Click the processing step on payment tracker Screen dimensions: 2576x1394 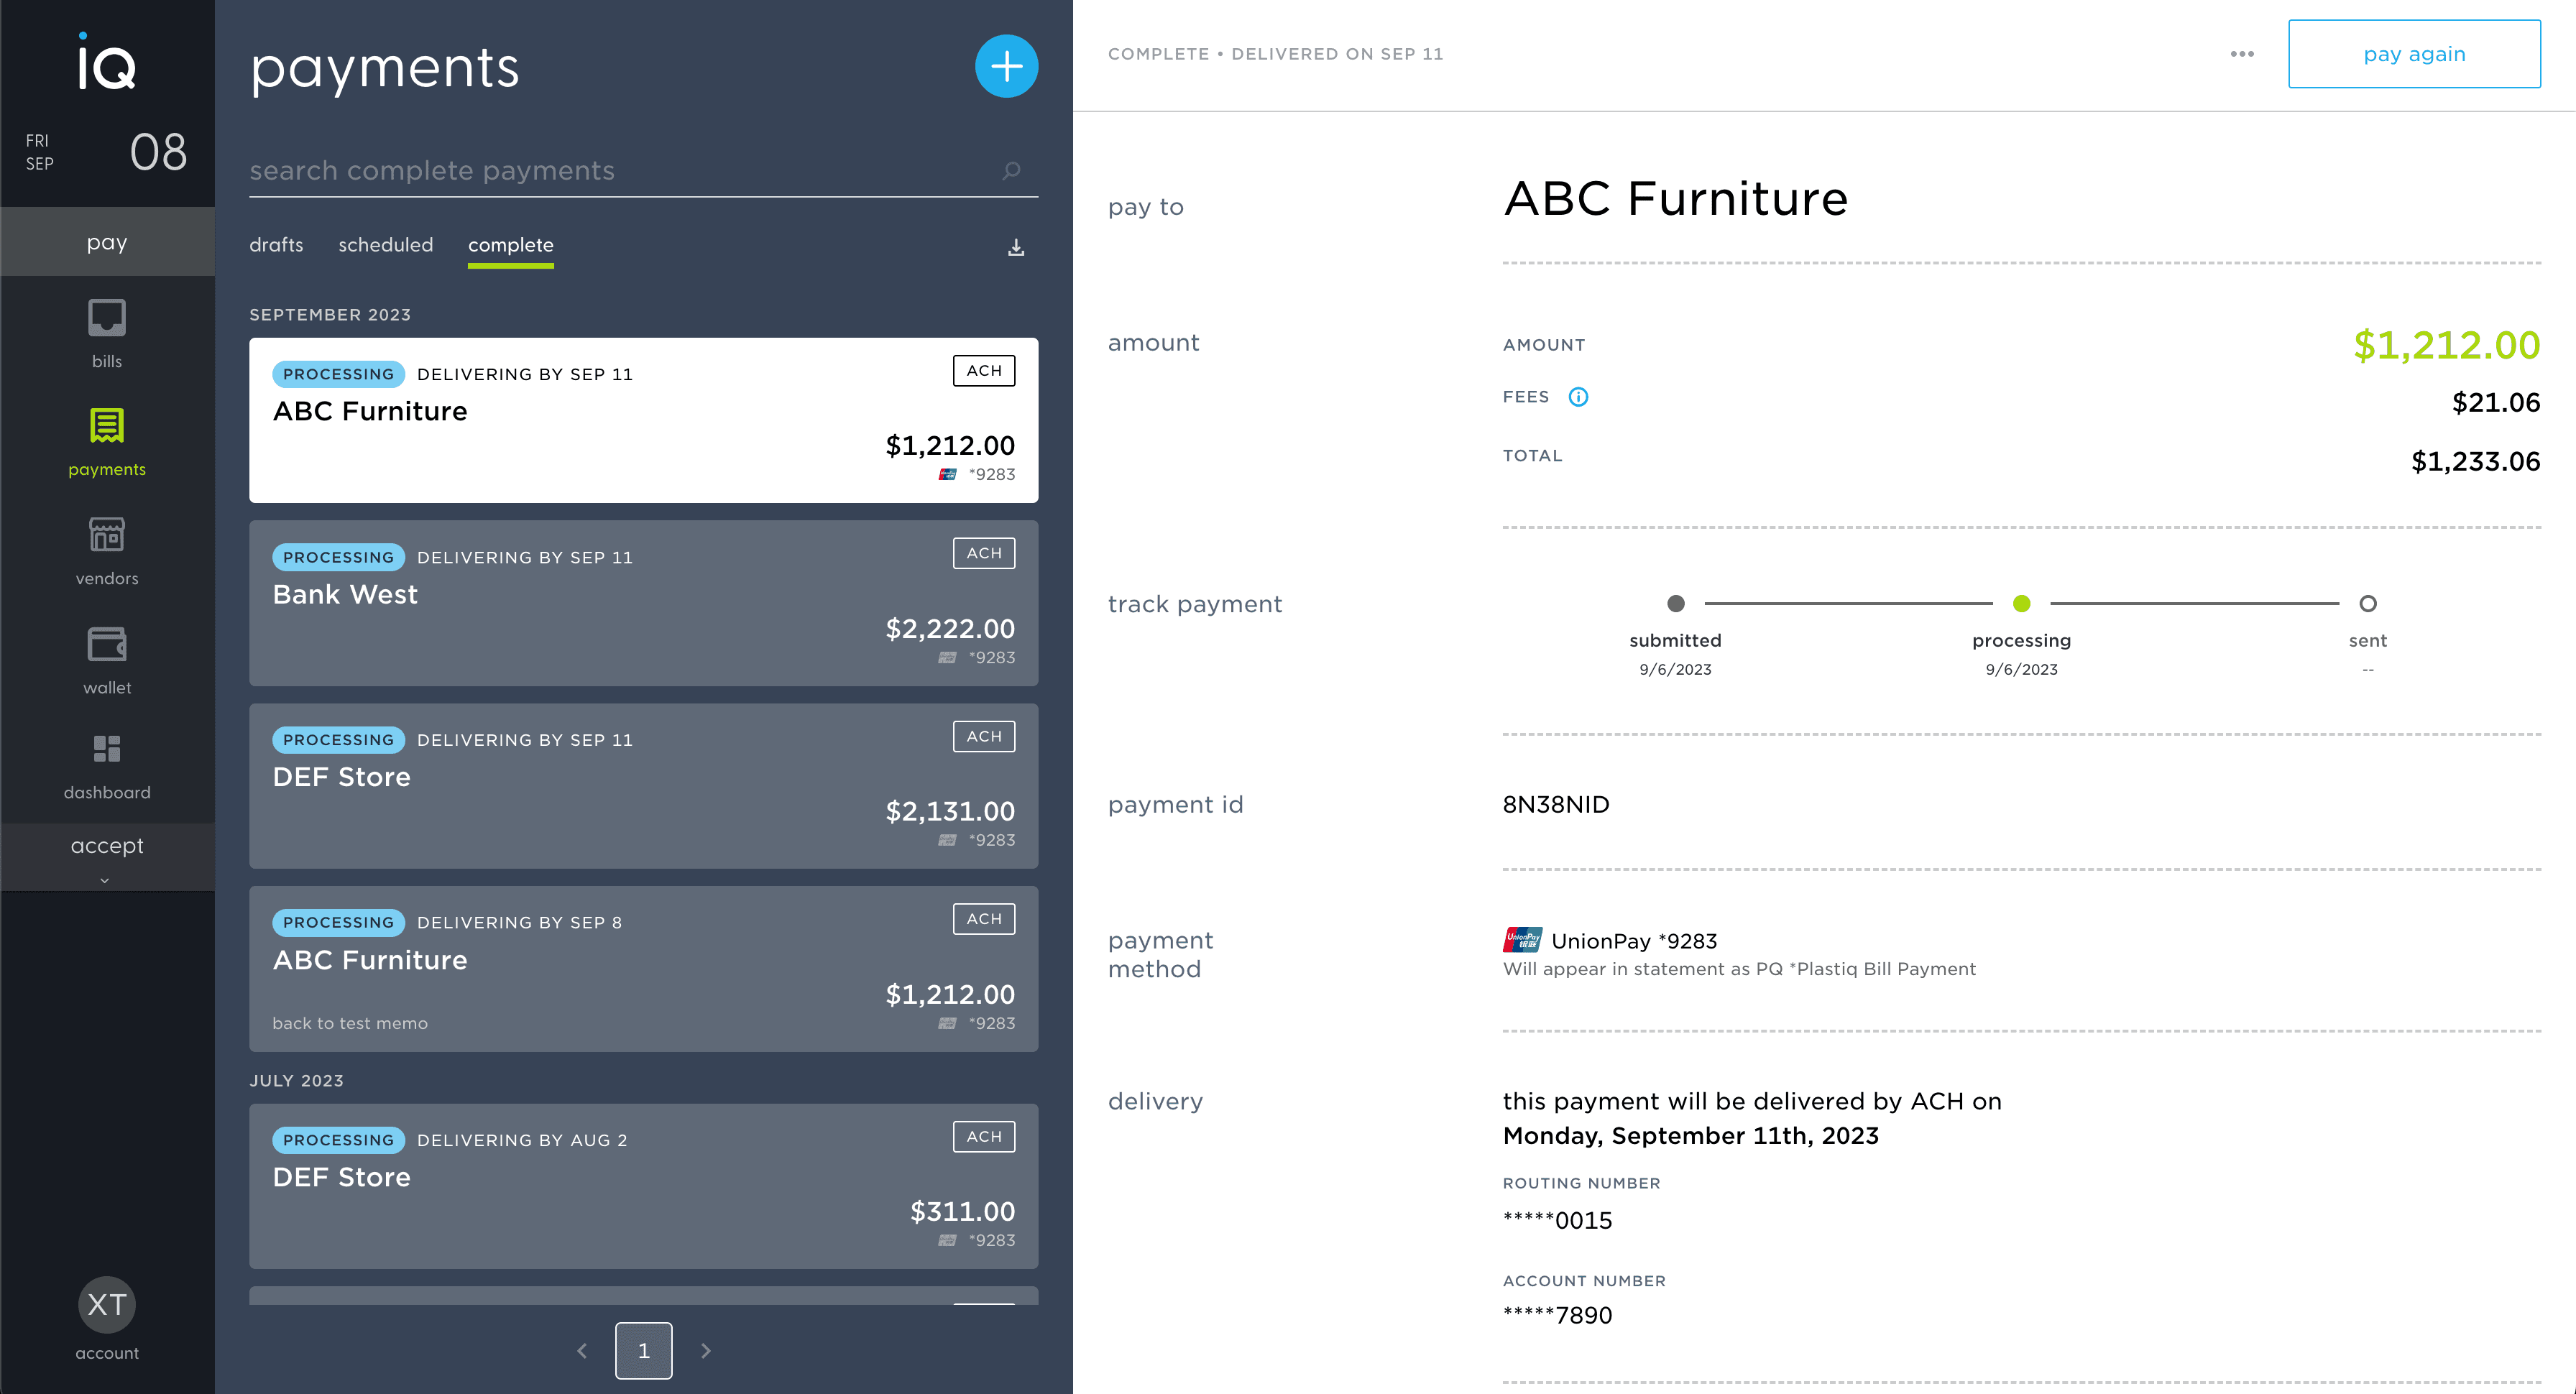click(x=2022, y=604)
